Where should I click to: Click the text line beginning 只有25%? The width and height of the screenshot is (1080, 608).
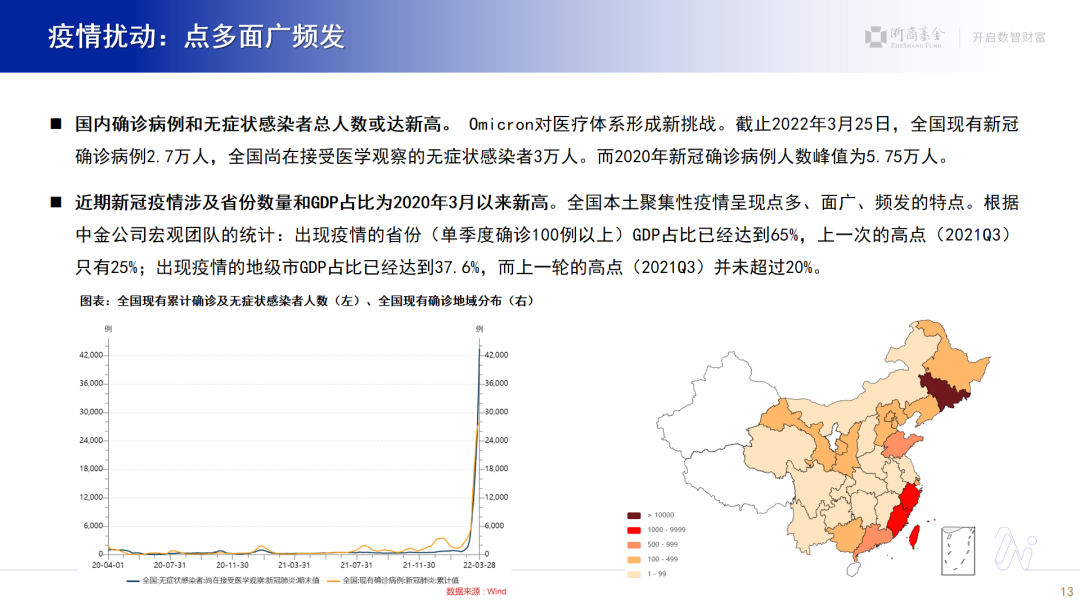point(451,268)
